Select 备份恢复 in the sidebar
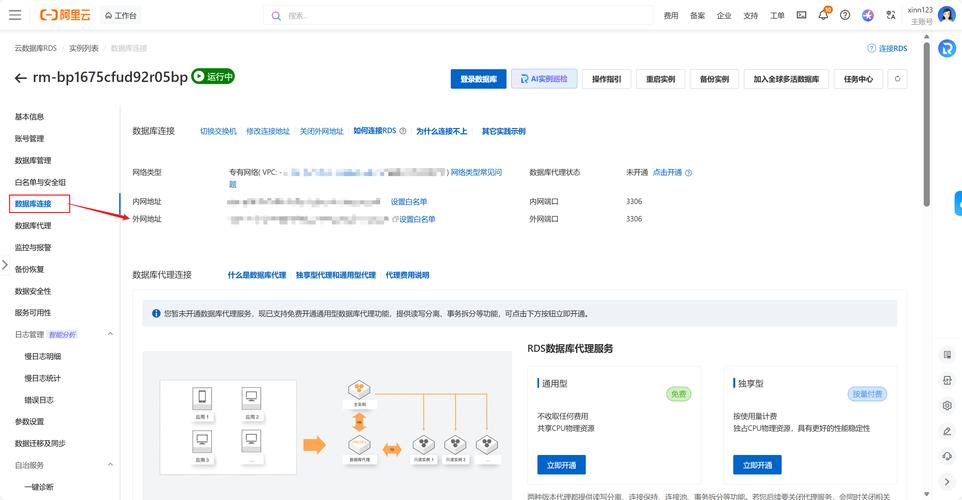The height and width of the screenshot is (500, 962). (29, 269)
